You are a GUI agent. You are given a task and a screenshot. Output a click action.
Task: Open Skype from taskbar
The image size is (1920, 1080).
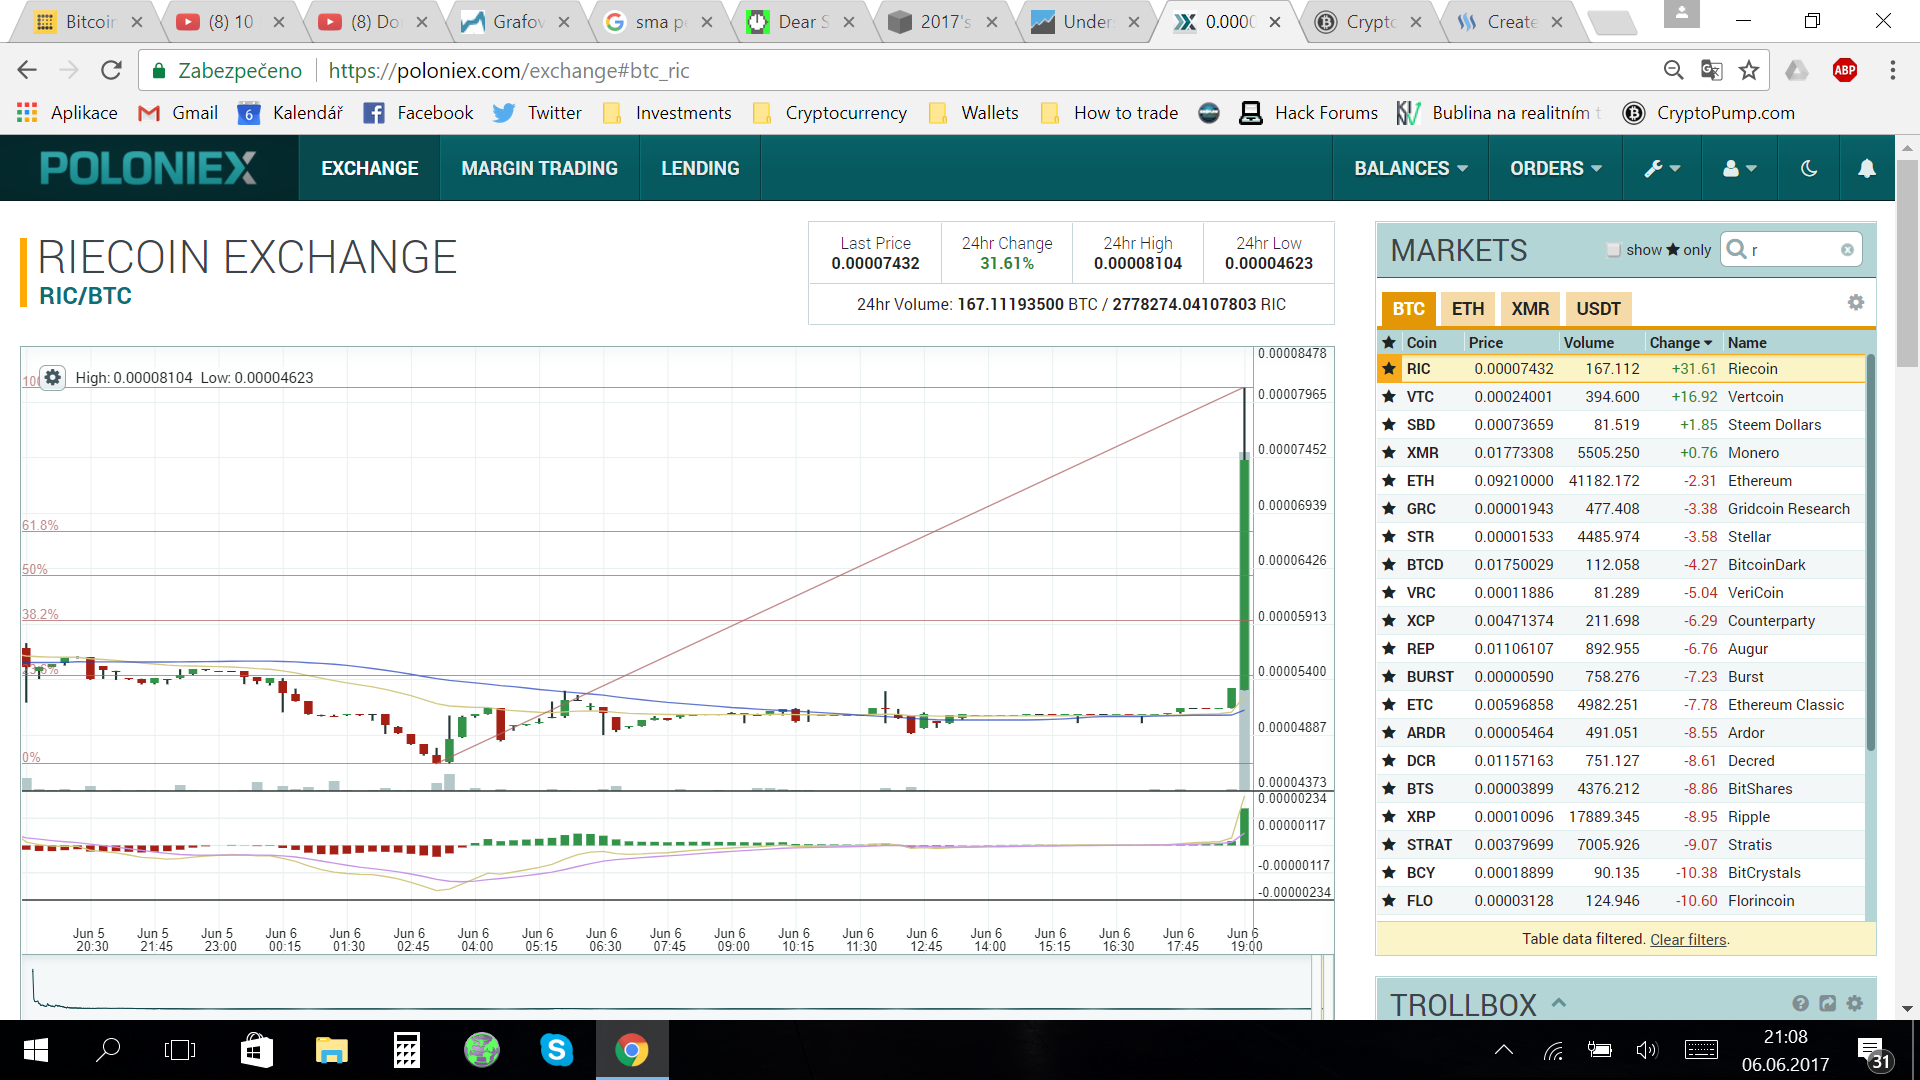557,1050
